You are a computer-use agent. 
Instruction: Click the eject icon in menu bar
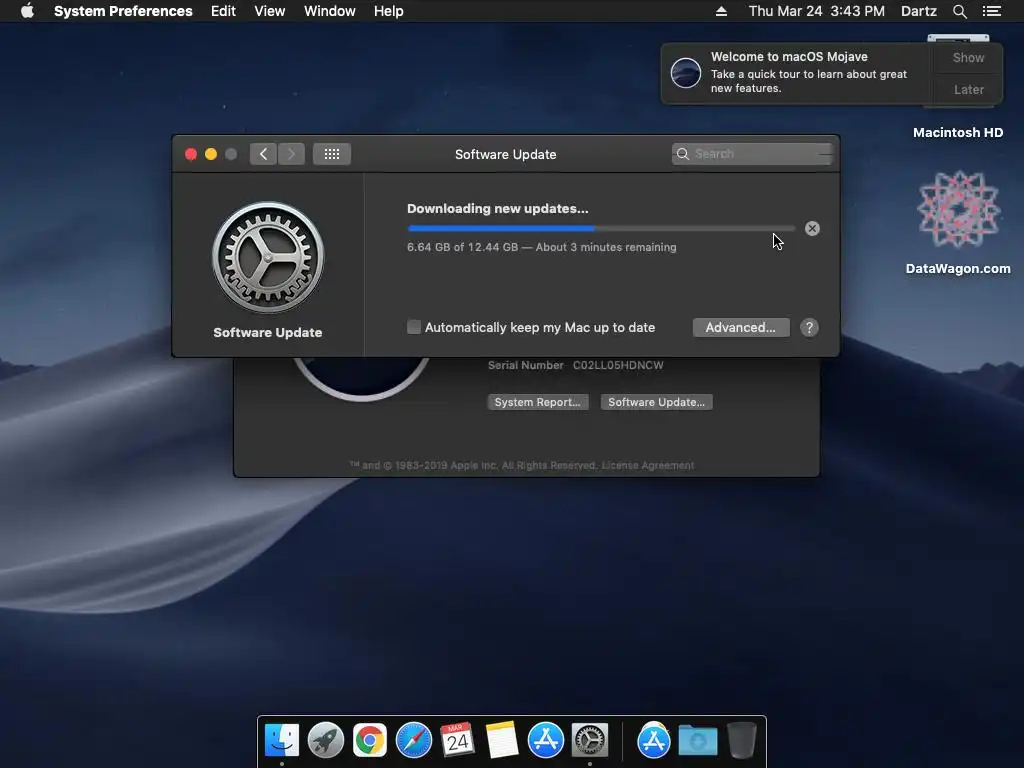(721, 11)
